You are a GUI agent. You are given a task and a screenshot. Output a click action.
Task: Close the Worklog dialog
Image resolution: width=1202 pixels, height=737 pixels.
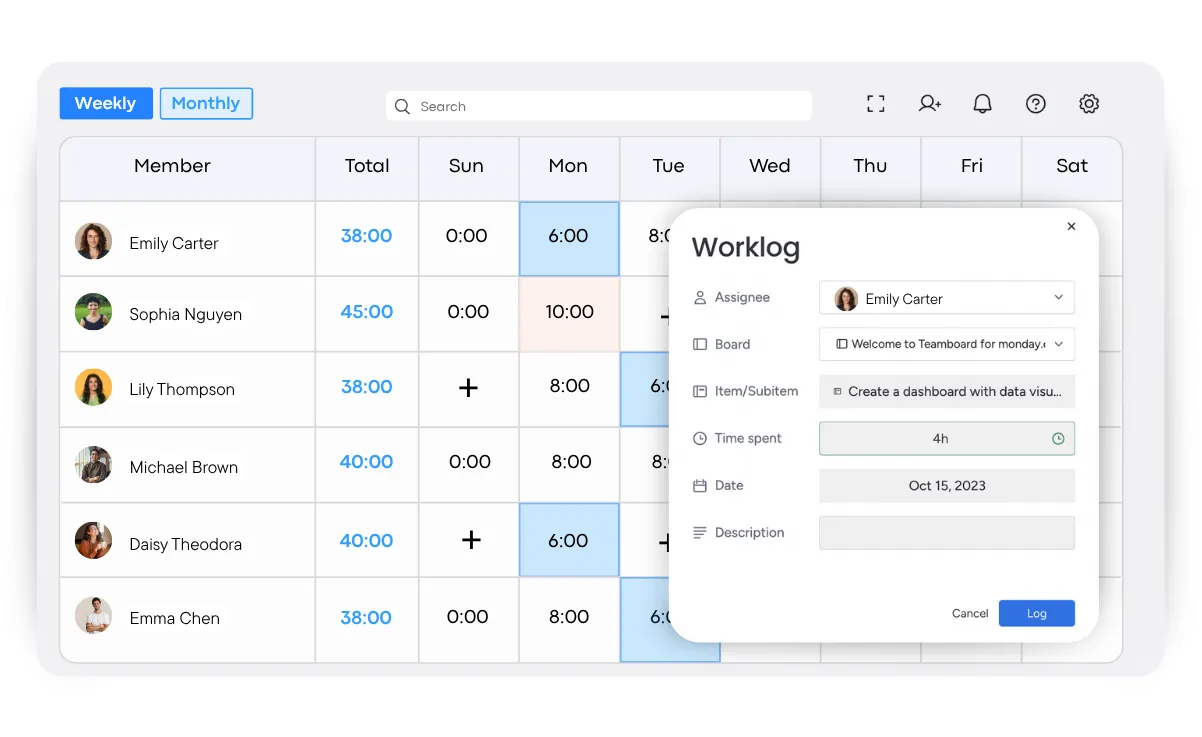pyautogui.click(x=1071, y=227)
